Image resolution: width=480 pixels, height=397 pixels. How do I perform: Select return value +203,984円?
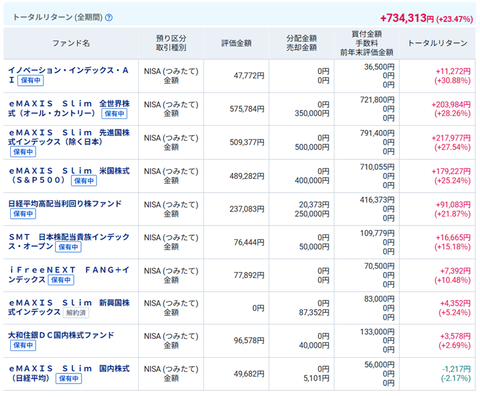(x=451, y=105)
